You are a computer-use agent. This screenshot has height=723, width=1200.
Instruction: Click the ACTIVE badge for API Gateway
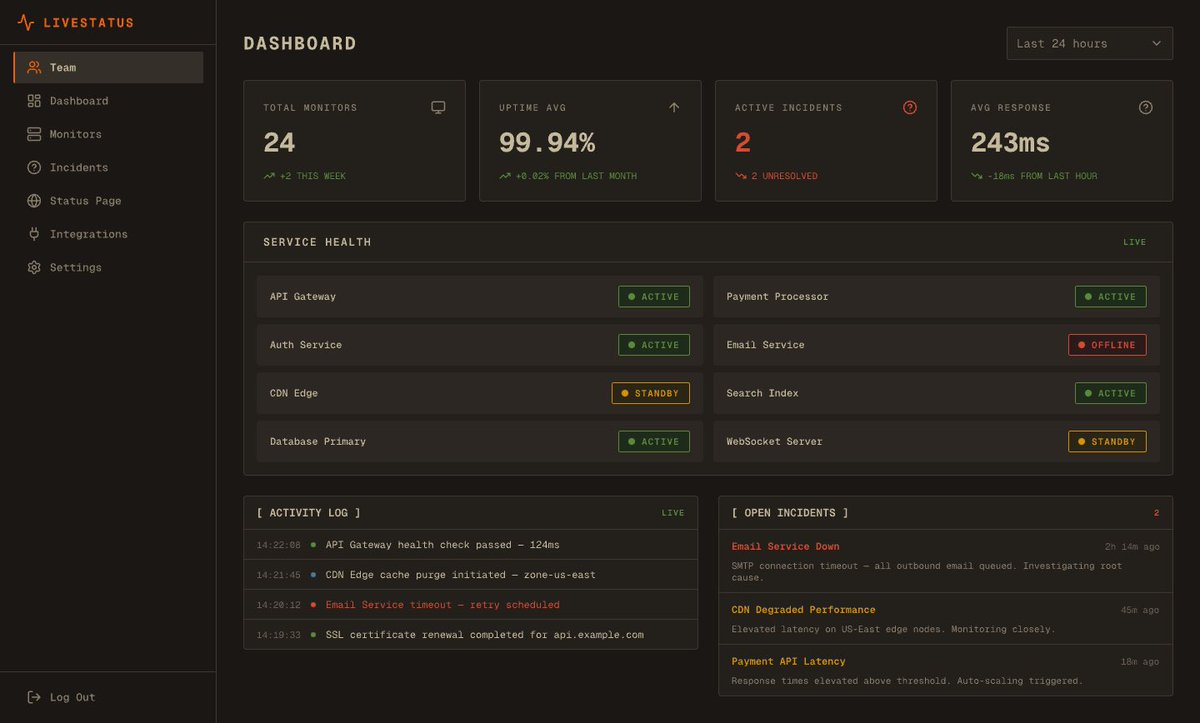pyautogui.click(x=654, y=297)
